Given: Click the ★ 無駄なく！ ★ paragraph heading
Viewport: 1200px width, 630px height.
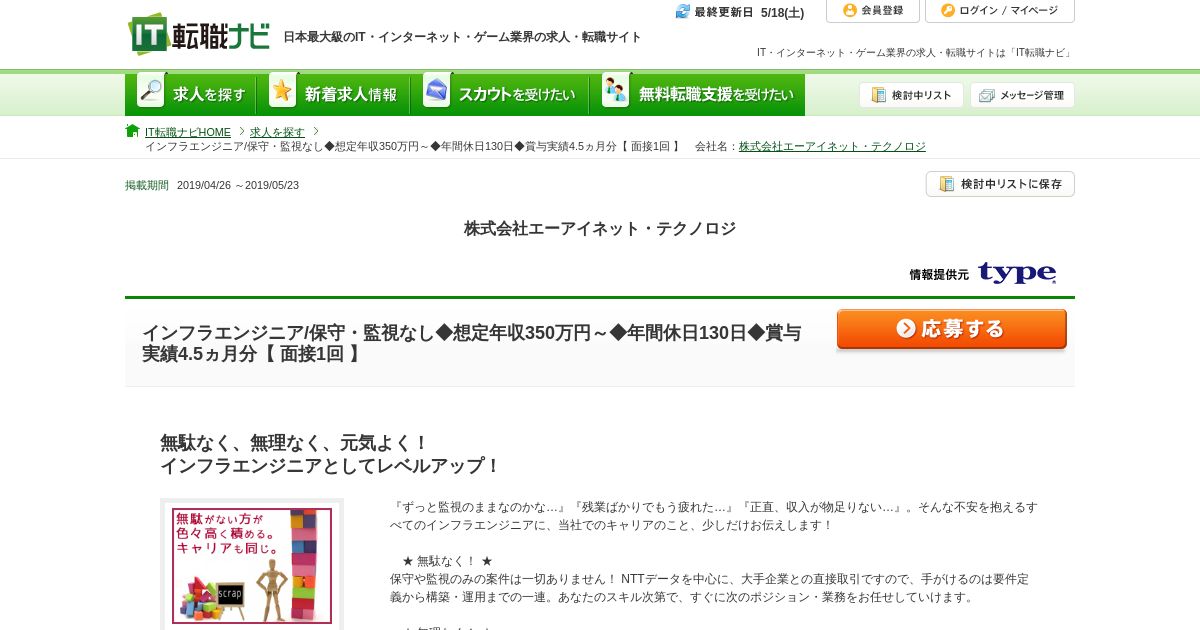Looking at the screenshot, I should (x=447, y=561).
